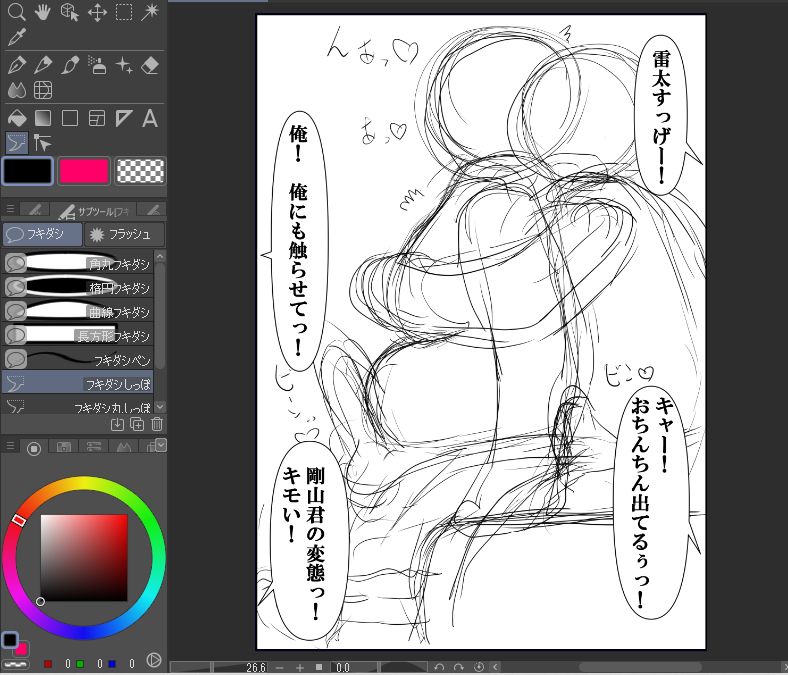The image size is (788, 675).
Task: Choose the black main color swatch
Action: pos(28,171)
